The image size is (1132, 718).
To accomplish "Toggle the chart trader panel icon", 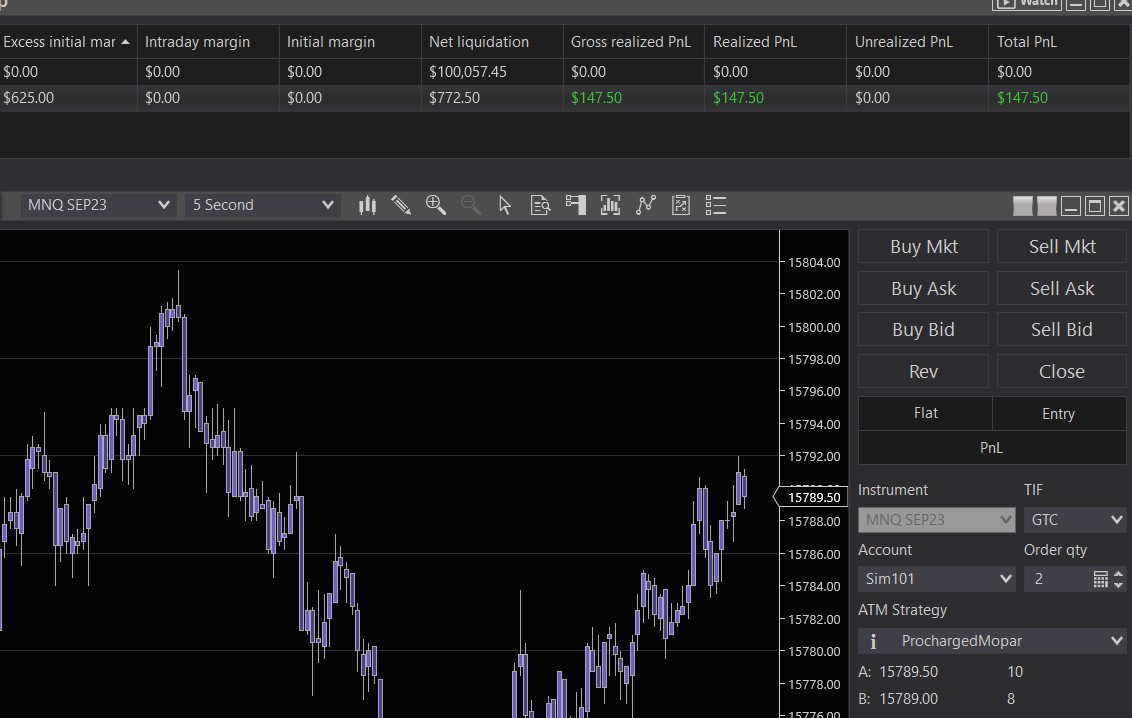I will click(x=575, y=205).
